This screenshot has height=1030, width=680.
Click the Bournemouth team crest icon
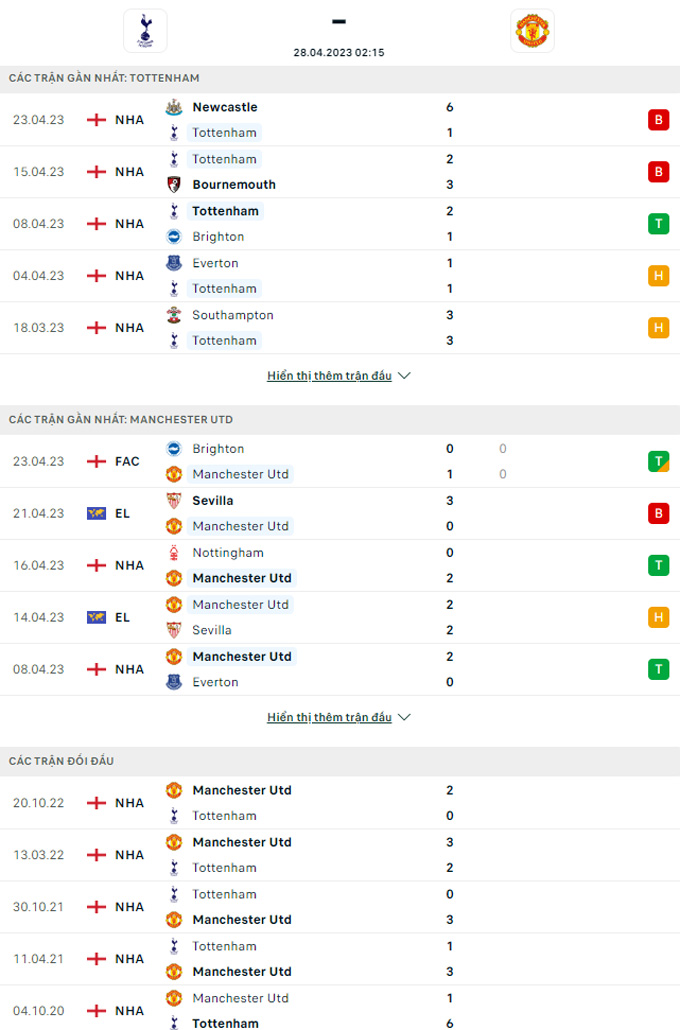pyautogui.click(x=173, y=185)
